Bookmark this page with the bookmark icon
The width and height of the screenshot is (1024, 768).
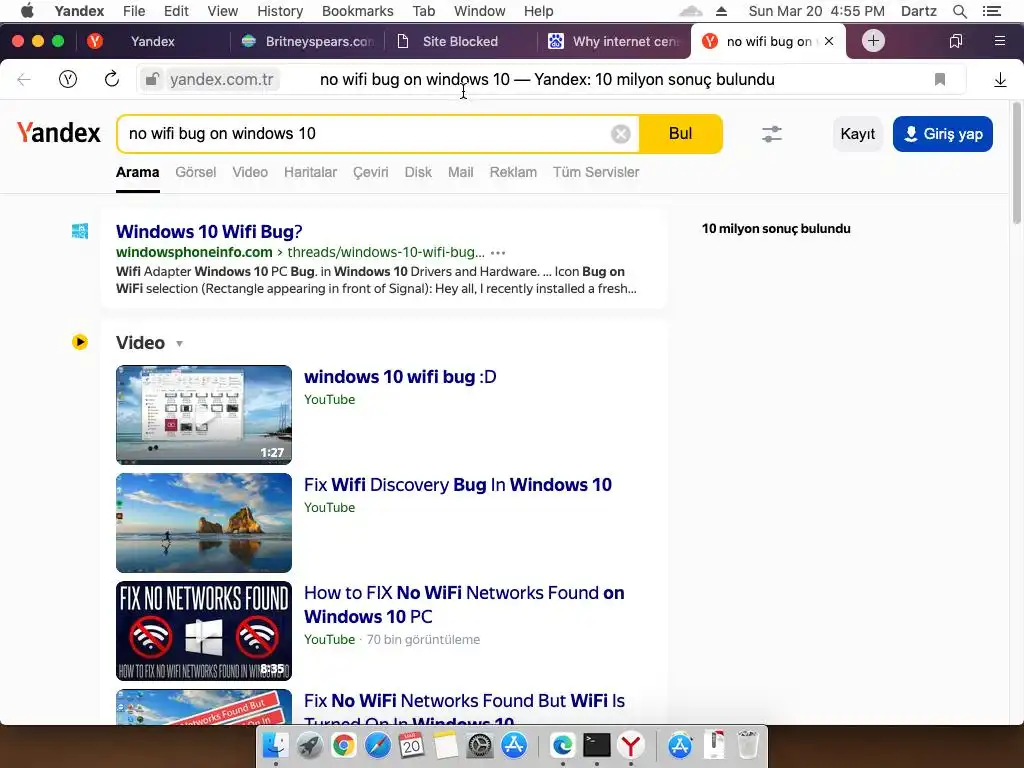[x=940, y=80]
